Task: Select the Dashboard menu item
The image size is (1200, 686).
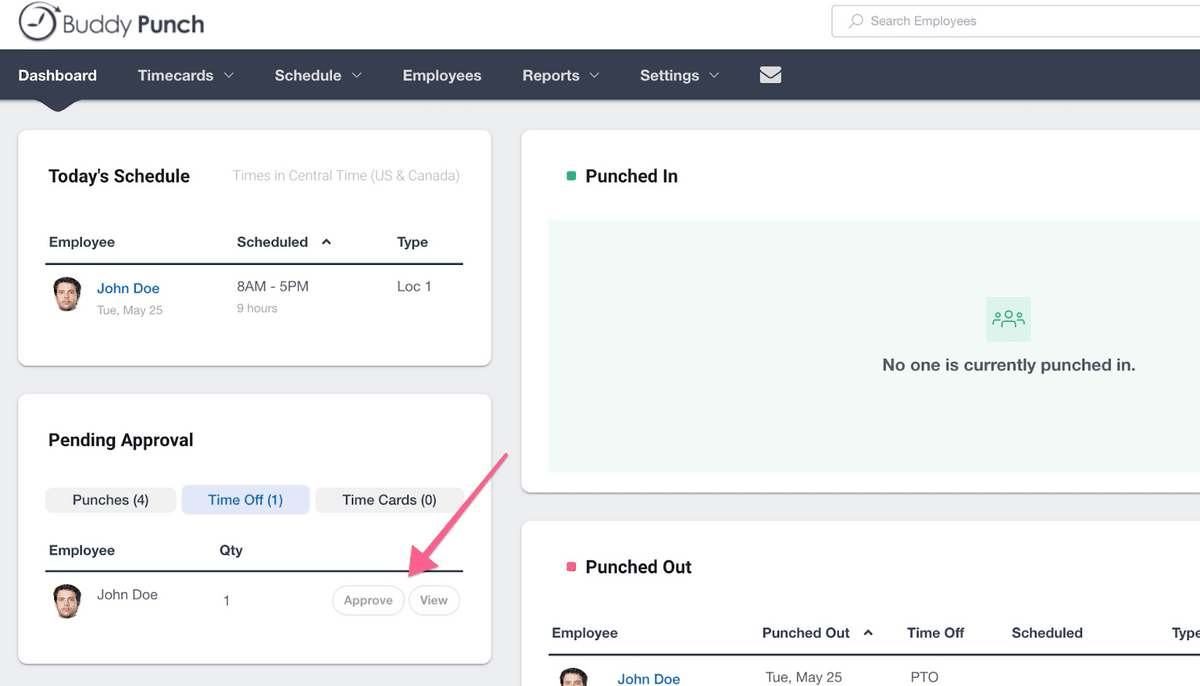Action: pos(57,75)
